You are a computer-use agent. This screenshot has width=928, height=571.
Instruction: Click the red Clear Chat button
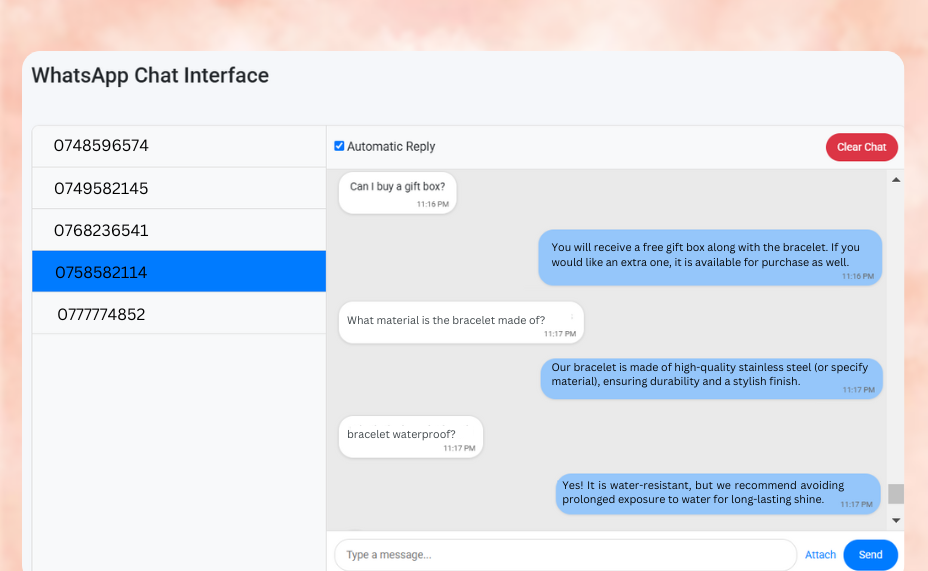861,147
